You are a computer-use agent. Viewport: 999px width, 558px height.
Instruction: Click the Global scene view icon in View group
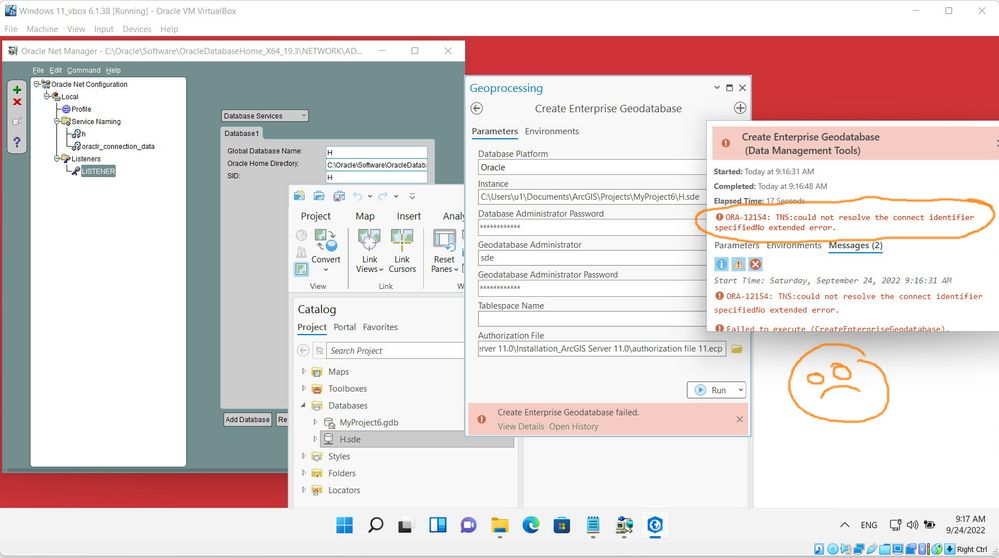pyautogui.click(x=301, y=236)
